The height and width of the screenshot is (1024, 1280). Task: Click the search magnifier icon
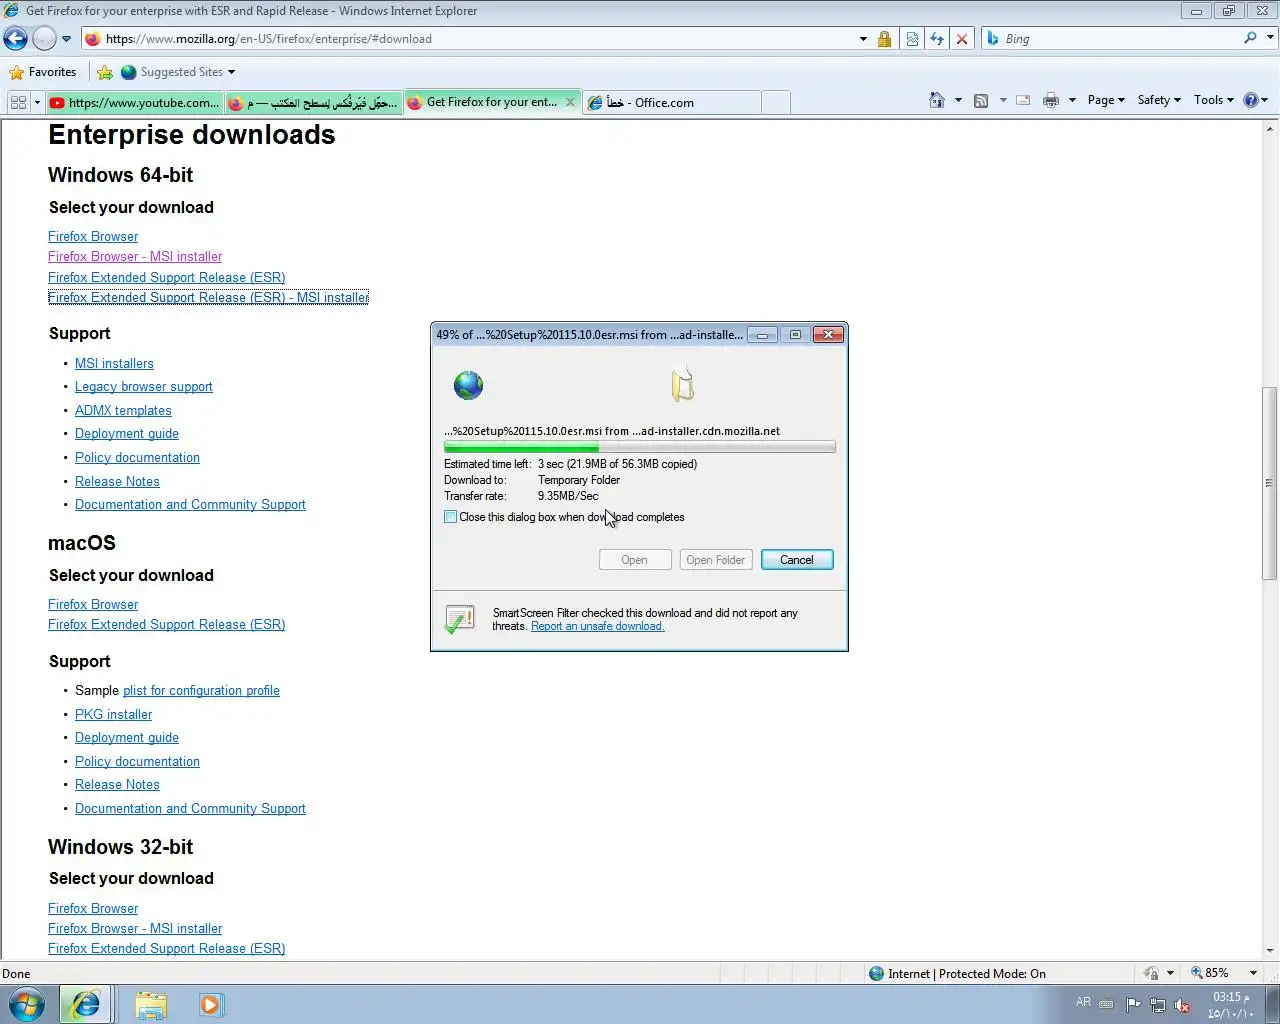point(1250,38)
